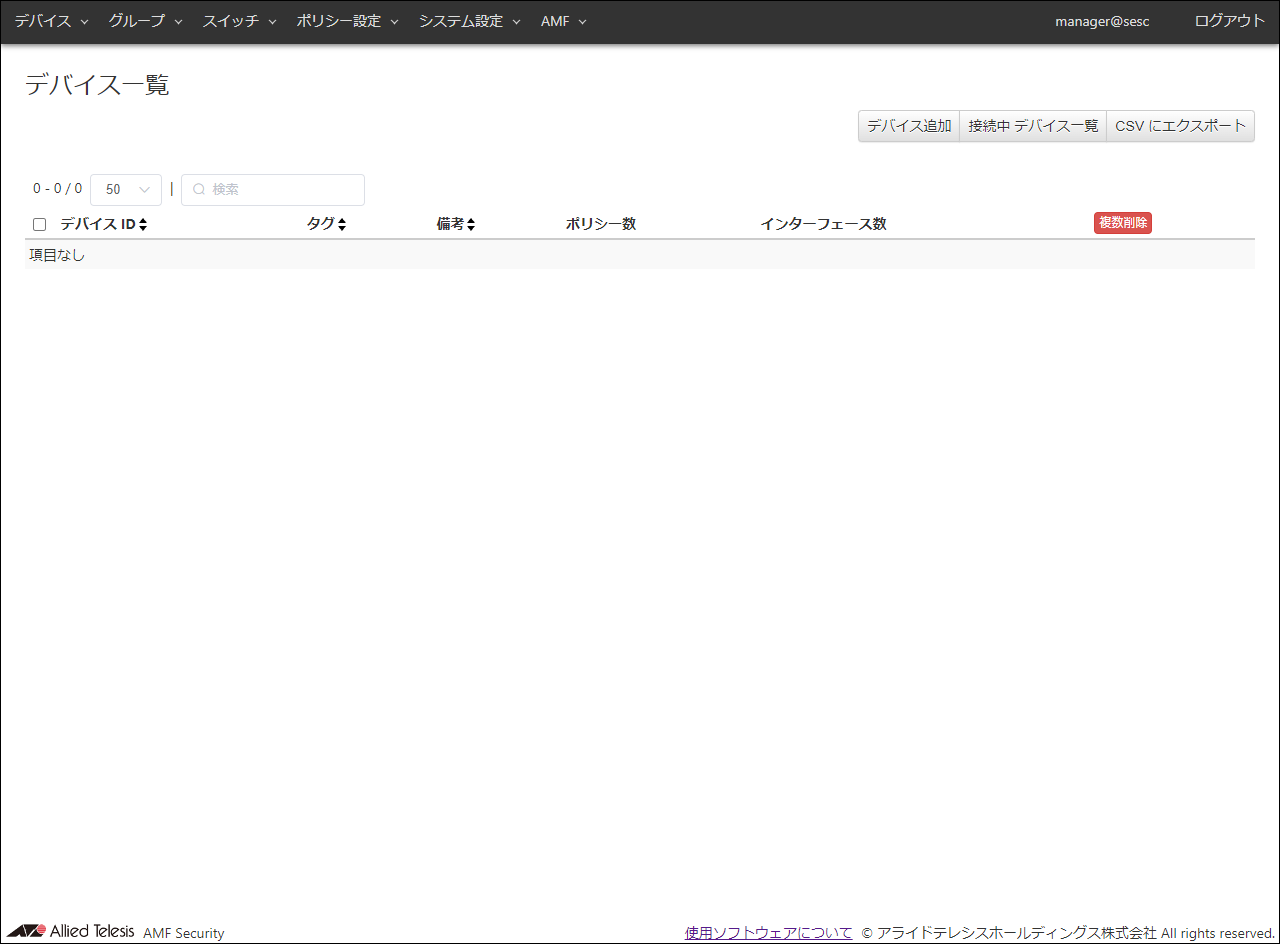Click CSV にエクスポート button

pos(1180,126)
